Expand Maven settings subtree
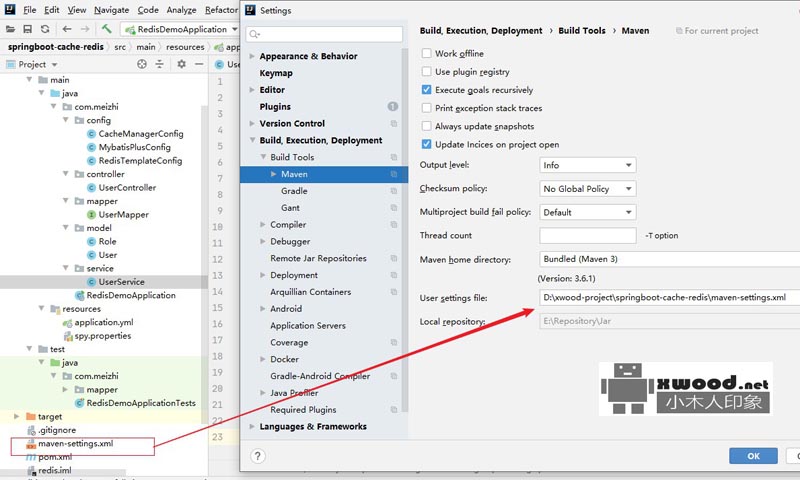 (x=273, y=174)
